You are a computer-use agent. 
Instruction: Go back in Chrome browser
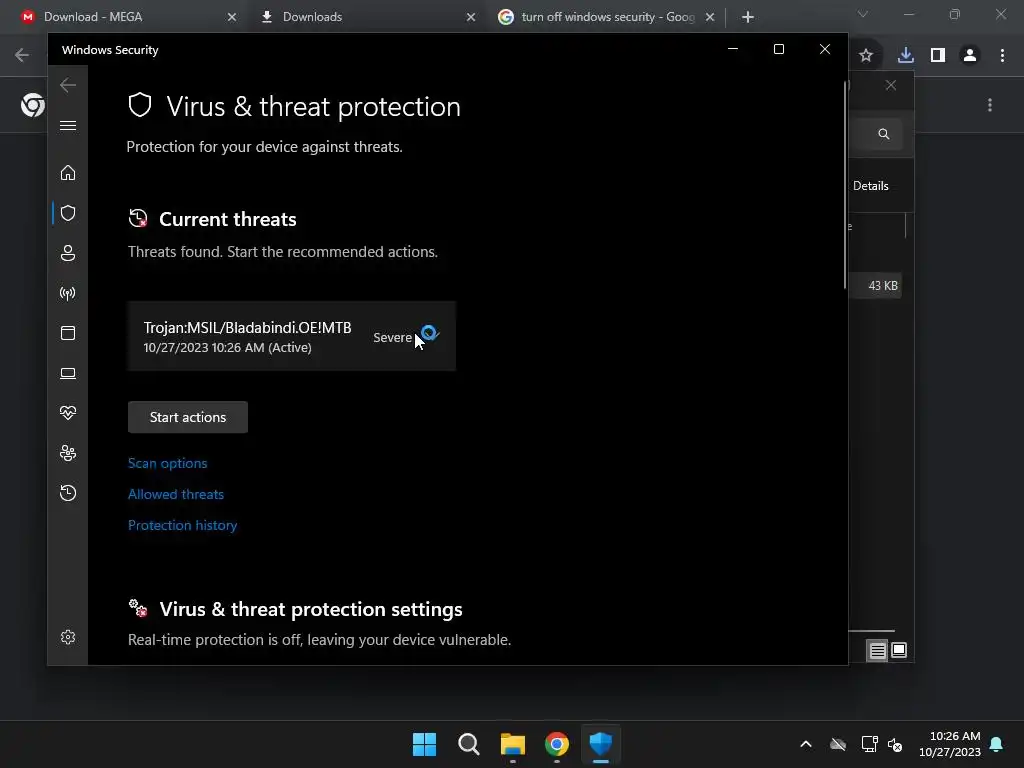click(x=22, y=55)
